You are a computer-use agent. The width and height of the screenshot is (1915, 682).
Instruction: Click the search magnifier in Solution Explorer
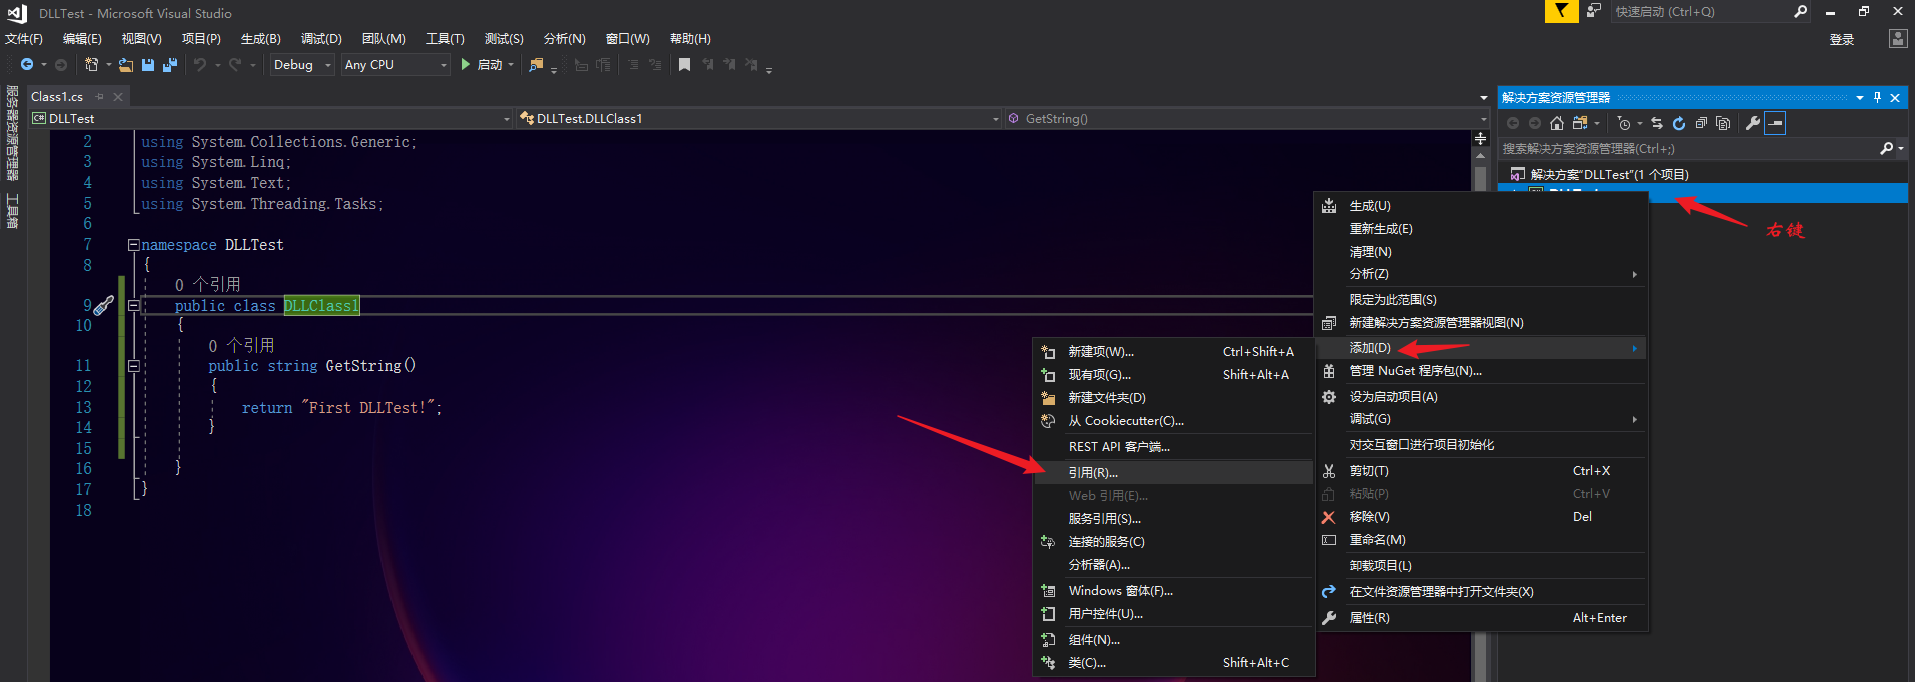[1886, 148]
